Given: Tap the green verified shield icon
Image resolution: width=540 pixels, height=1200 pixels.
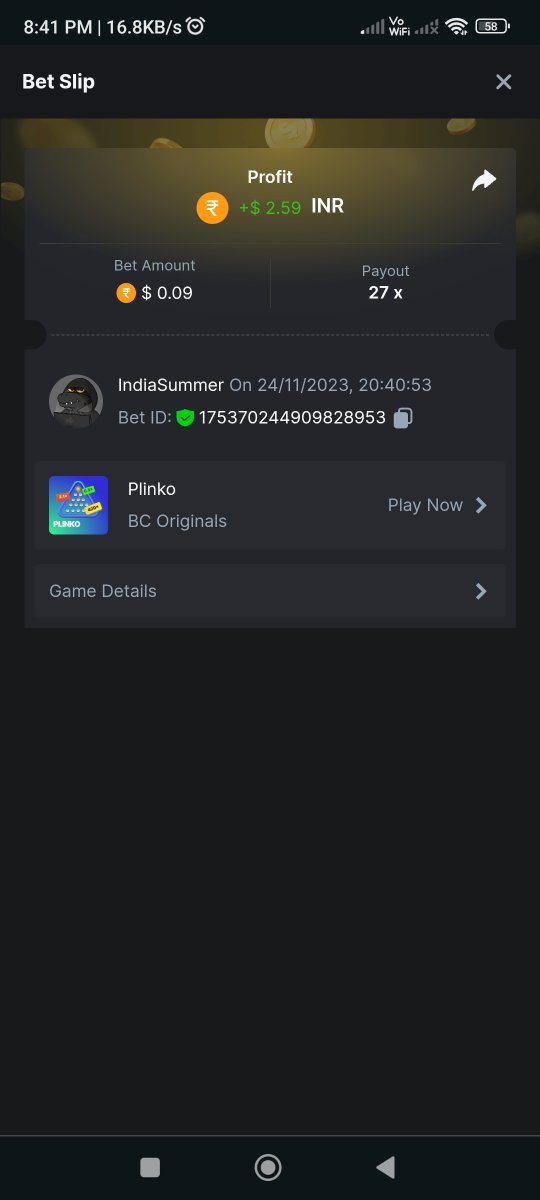Looking at the screenshot, I should (185, 418).
